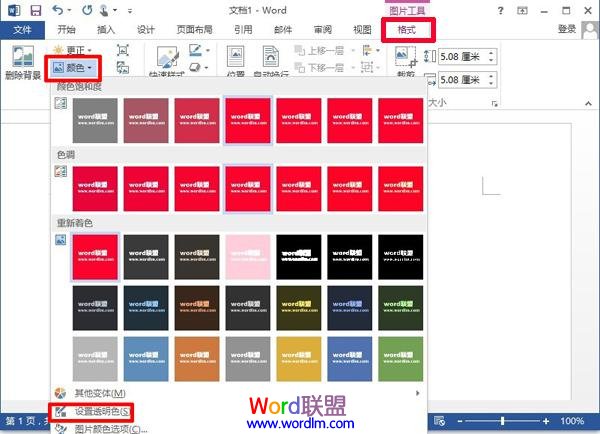Click the Quick Styles (快速样式) icon
Viewport: 600px width, 434px height.
coord(168,57)
